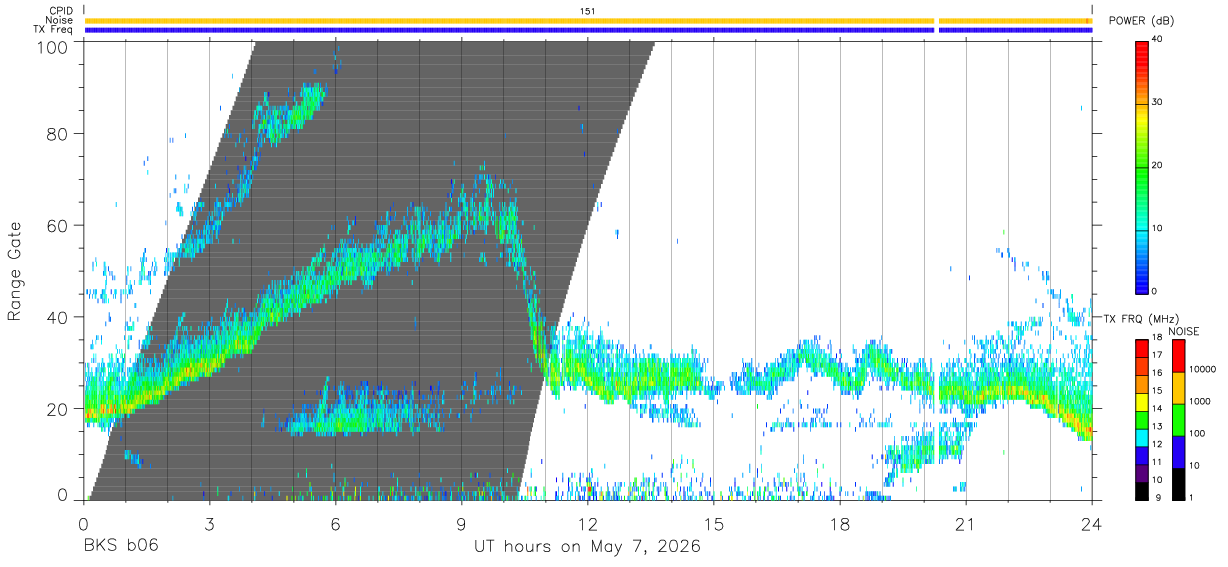Click the UT hours on May 7, 2026 title

click(x=588, y=547)
